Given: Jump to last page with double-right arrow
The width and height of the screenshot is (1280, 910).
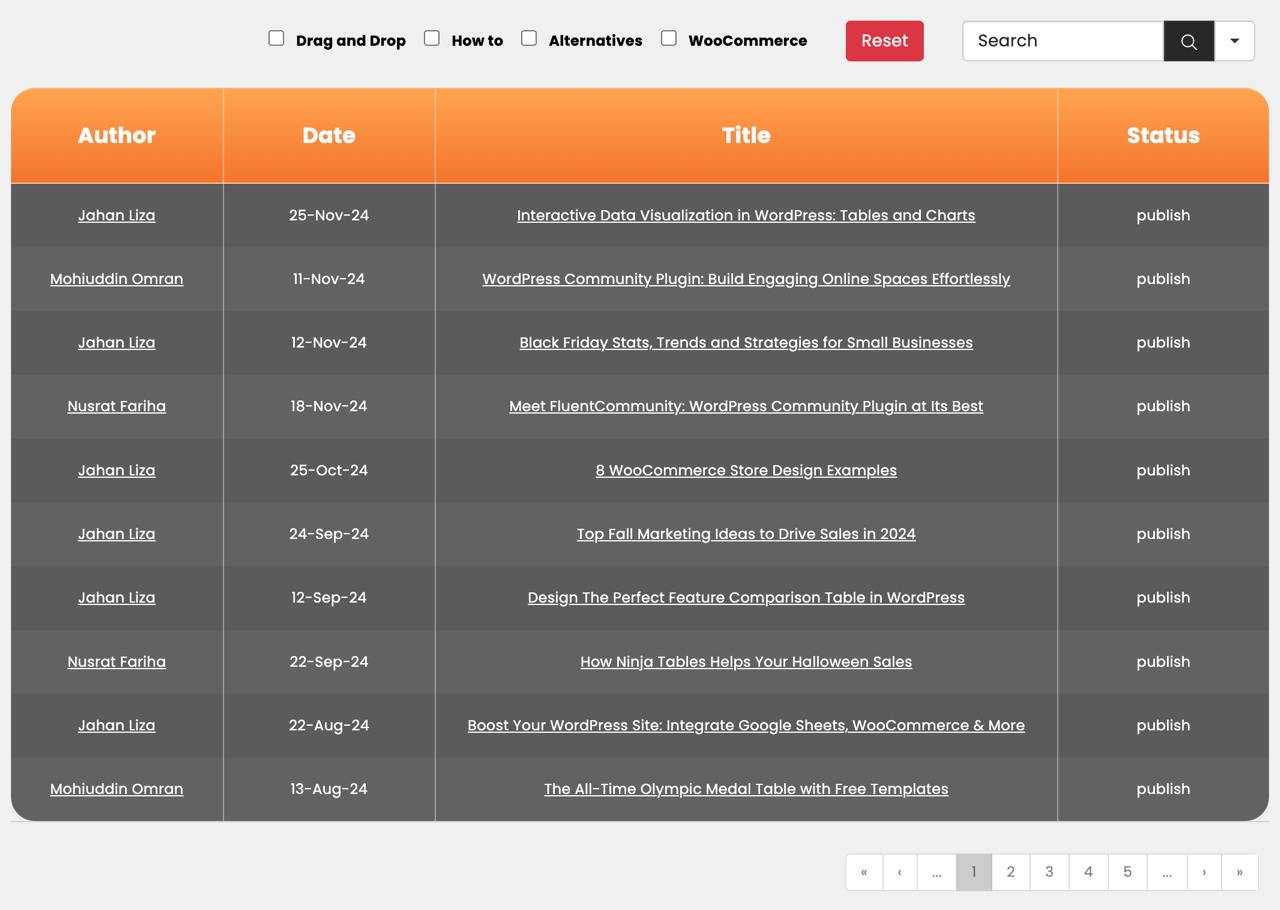Looking at the screenshot, I should 1240,872.
